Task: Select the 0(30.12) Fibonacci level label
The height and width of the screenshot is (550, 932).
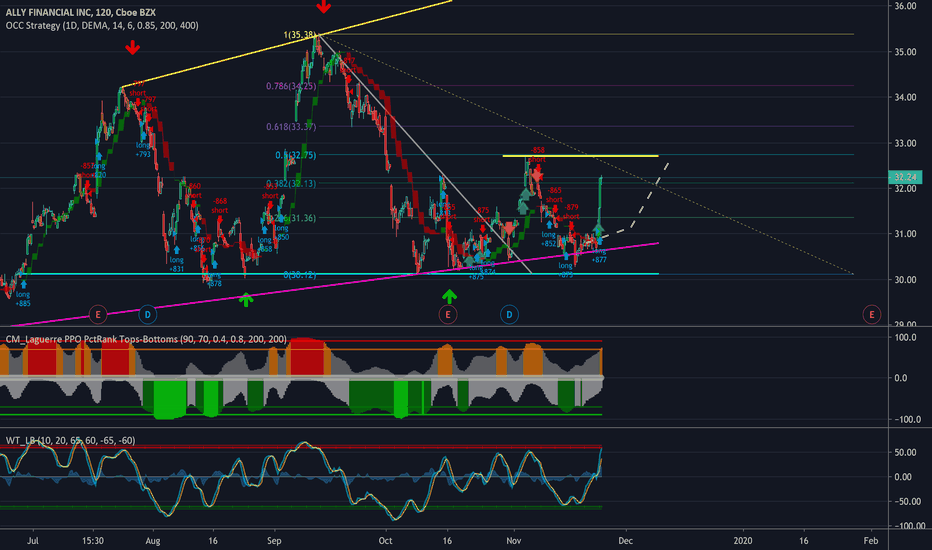Action: click(300, 275)
